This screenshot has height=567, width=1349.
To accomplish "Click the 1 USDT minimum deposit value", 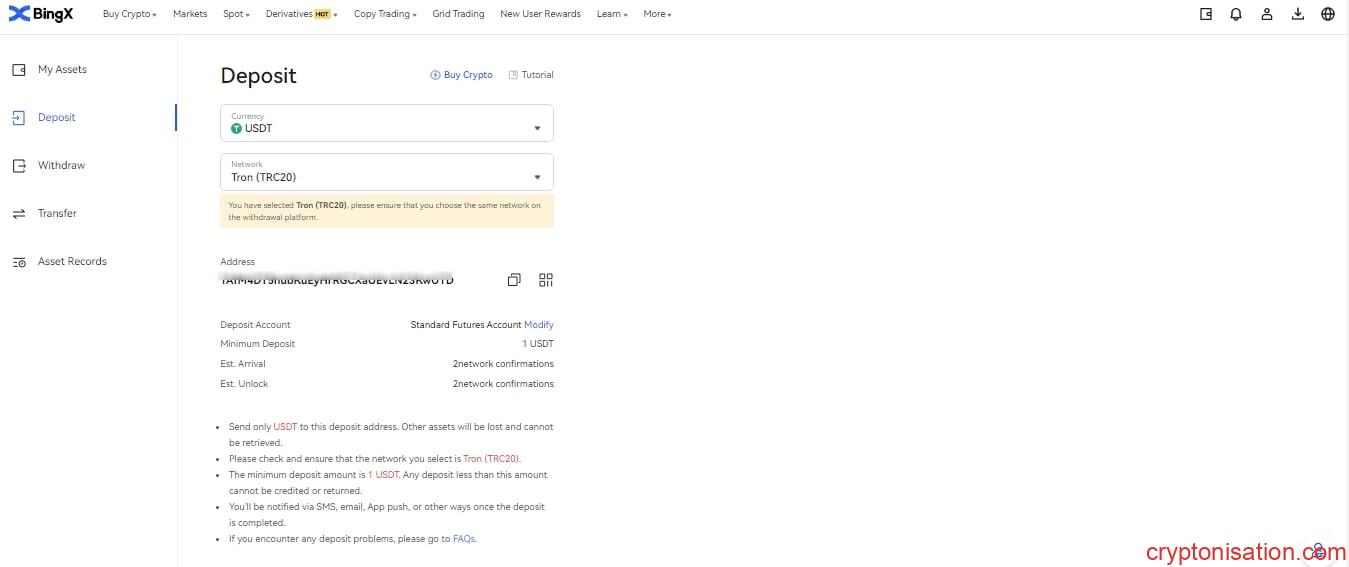I will pyautogui.click(x=538, y=344).
